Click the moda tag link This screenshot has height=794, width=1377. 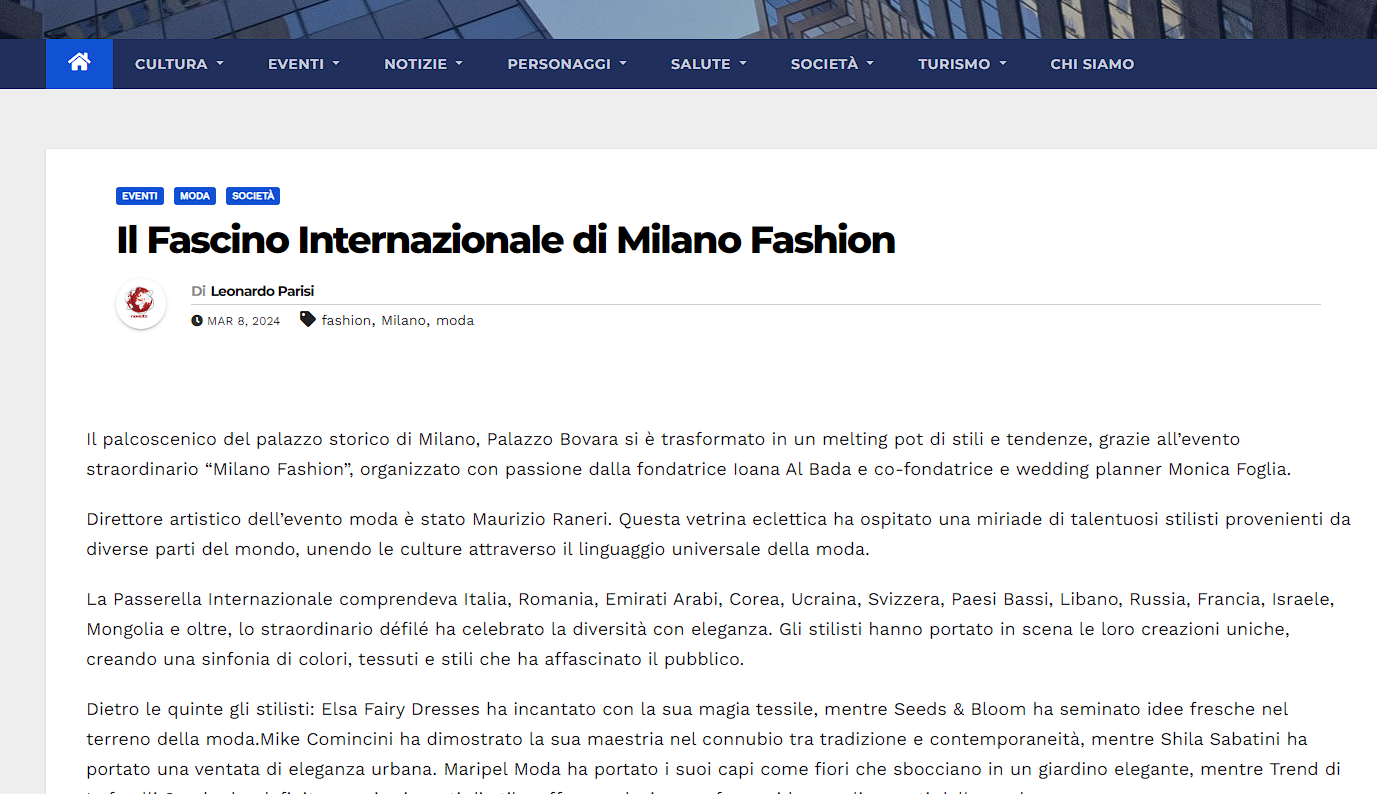click(455, 321)
